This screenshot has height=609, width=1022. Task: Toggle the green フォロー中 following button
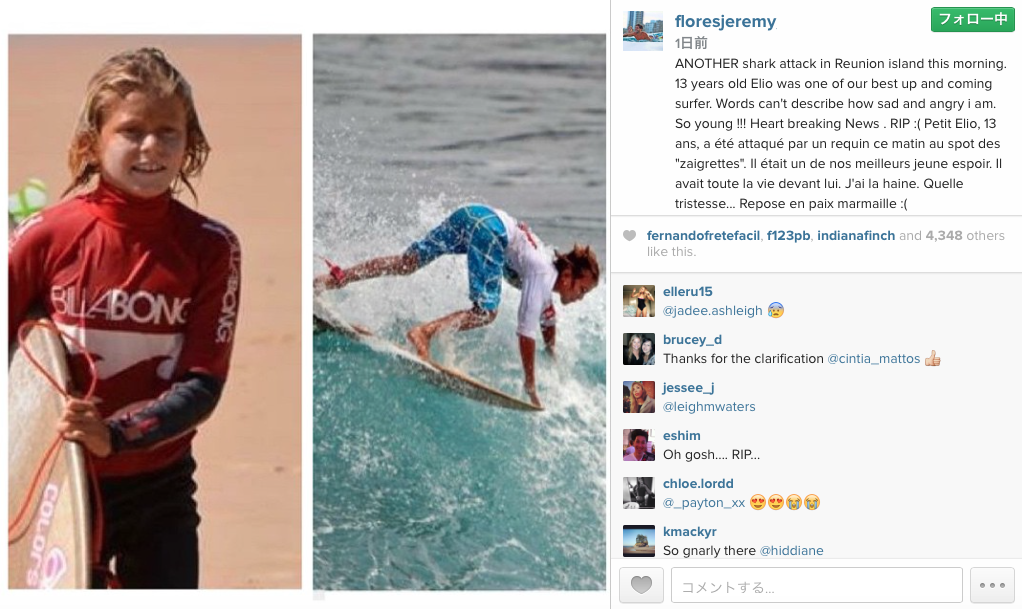click(x=972, y=20)
